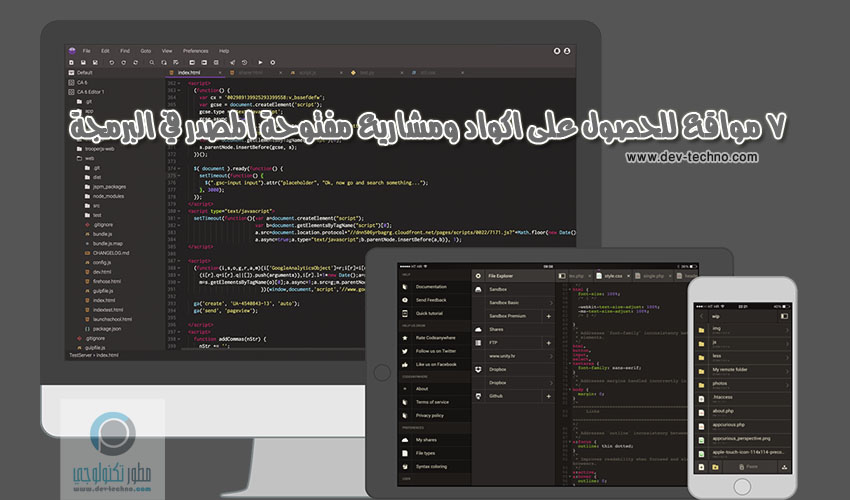
Task: Click TestServer breadcrumb in desktop status bar
Action: tap(79, 355)
